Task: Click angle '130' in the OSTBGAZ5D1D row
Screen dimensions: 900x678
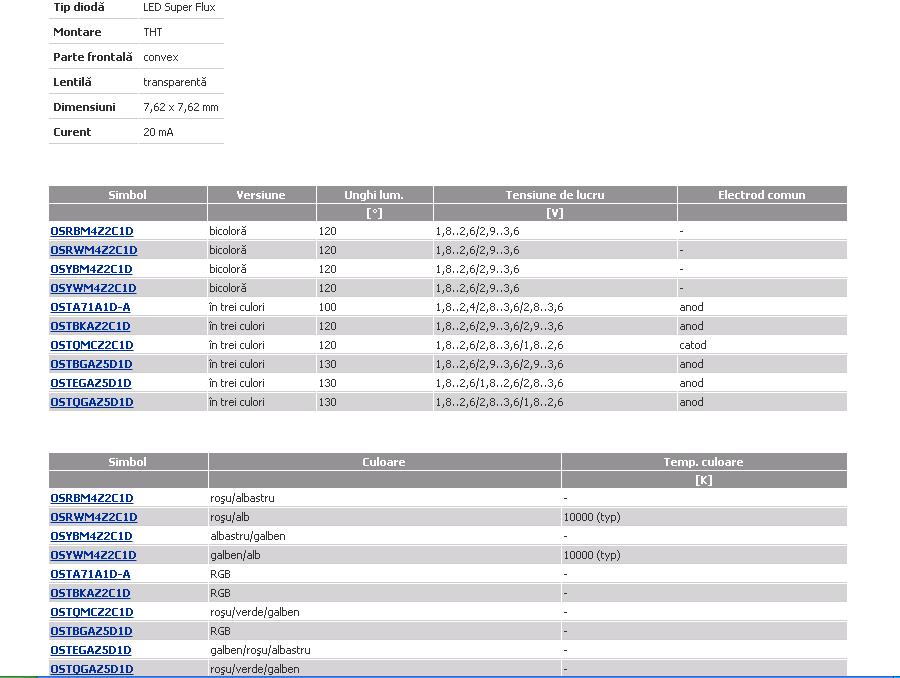Action: (x=327, y=364)
